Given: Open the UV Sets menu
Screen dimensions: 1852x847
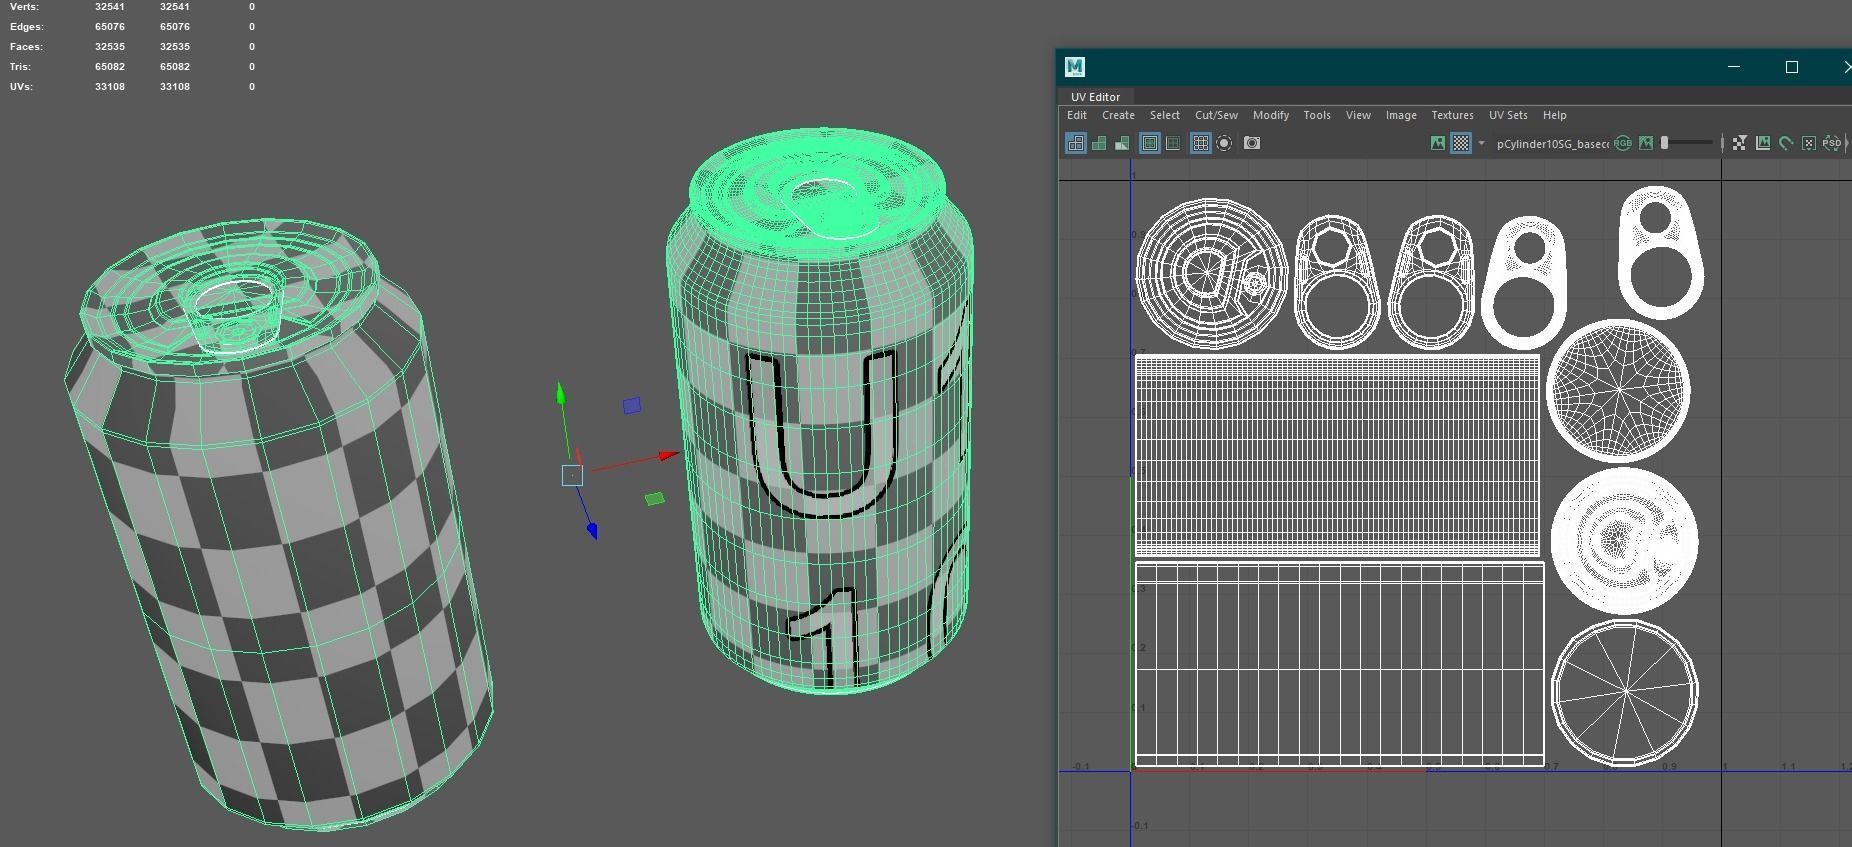Looking at the screenshot, I should pyautogui.click(x=1508, y=115).
